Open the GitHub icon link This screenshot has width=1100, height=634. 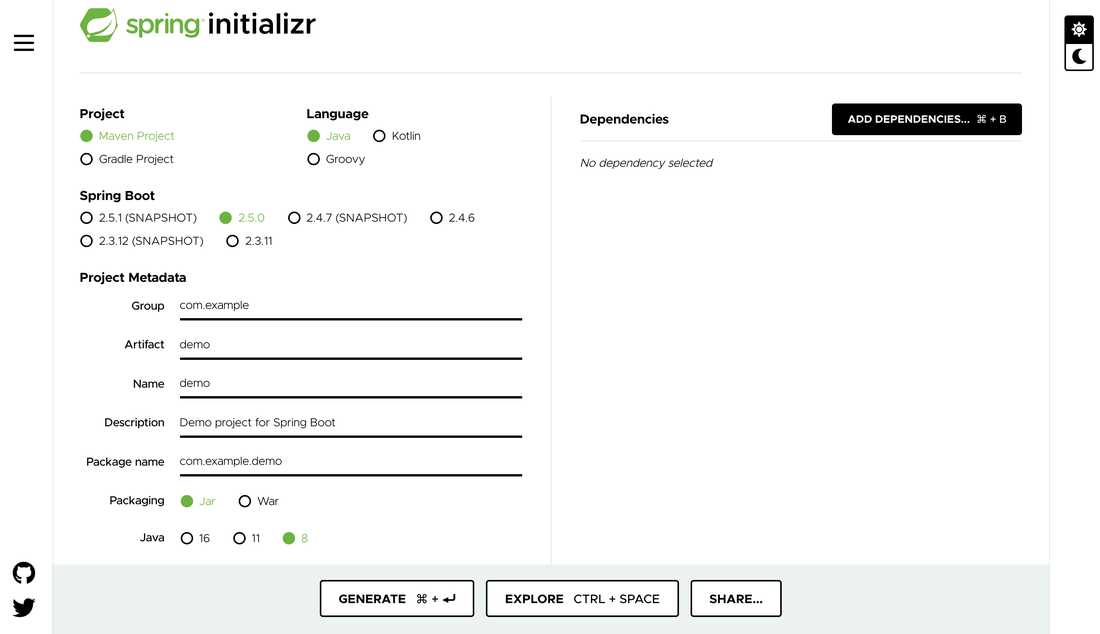tap(24, 573)
